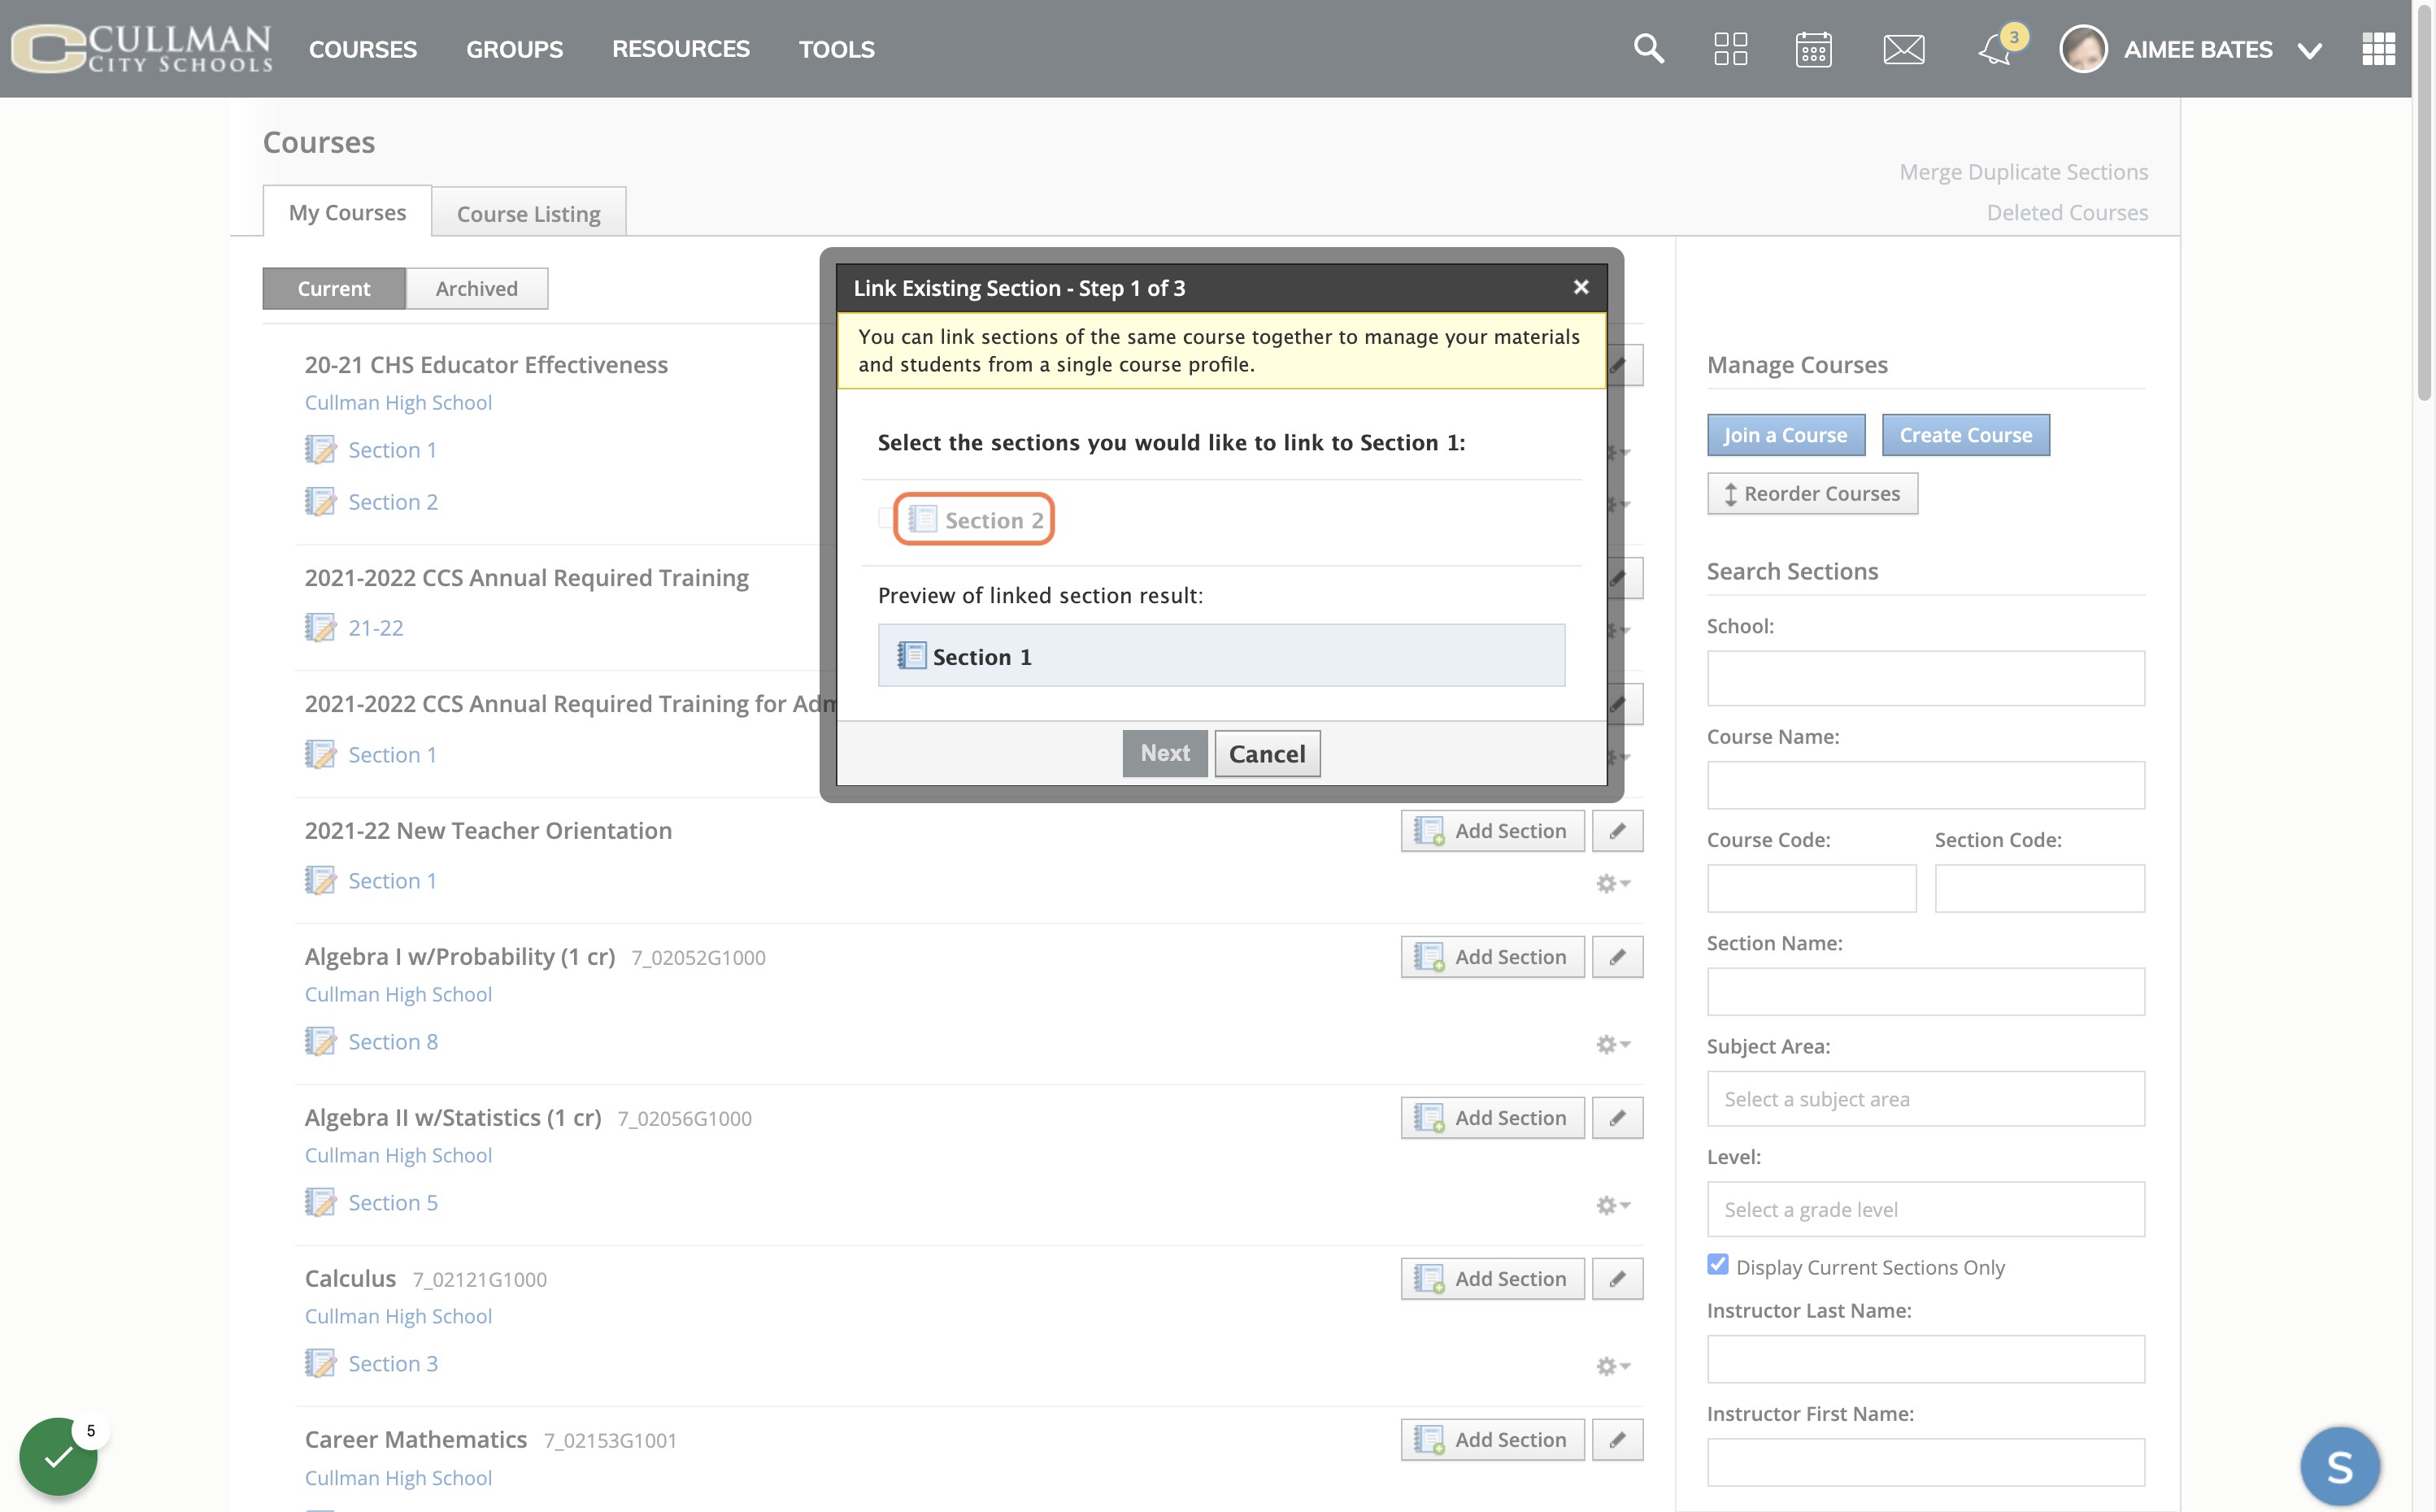Expand the Aimee Bates account dropdown arrow
Viewport: 2436px width, 1512px height.
click(x=2309, y=50)
